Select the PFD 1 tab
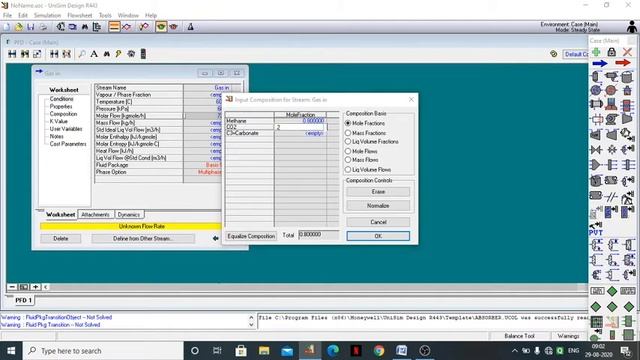The height and width of the screenshot is (360, 640). pos(23,300)
